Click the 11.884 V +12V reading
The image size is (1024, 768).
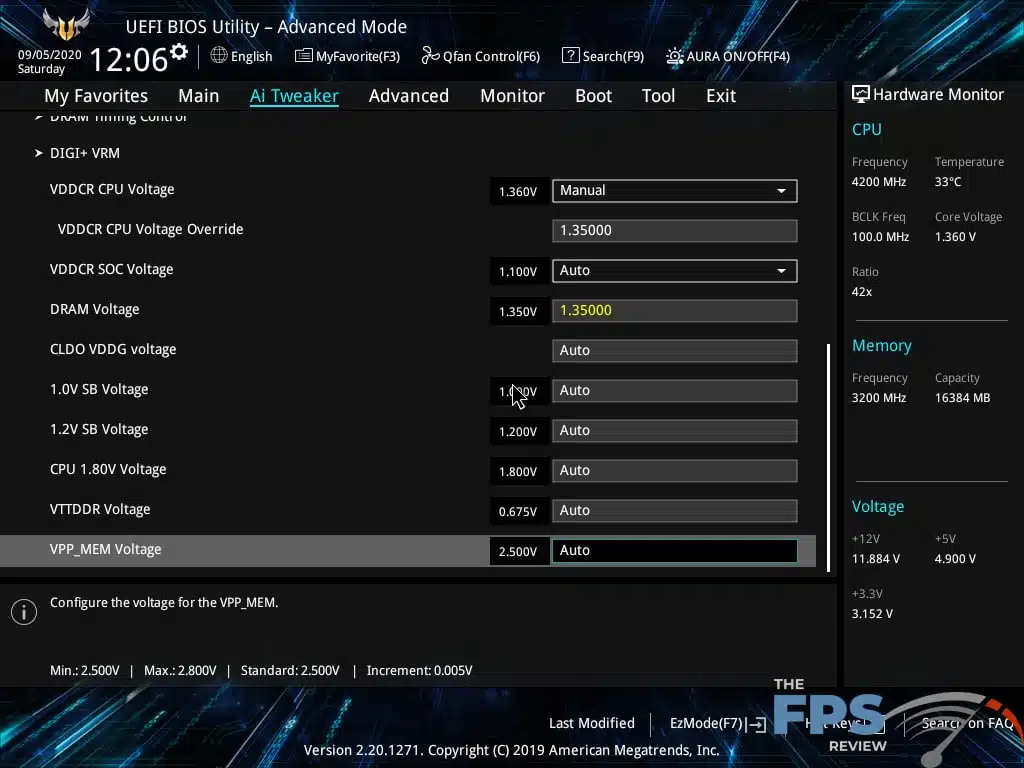(x=876, y=559)
